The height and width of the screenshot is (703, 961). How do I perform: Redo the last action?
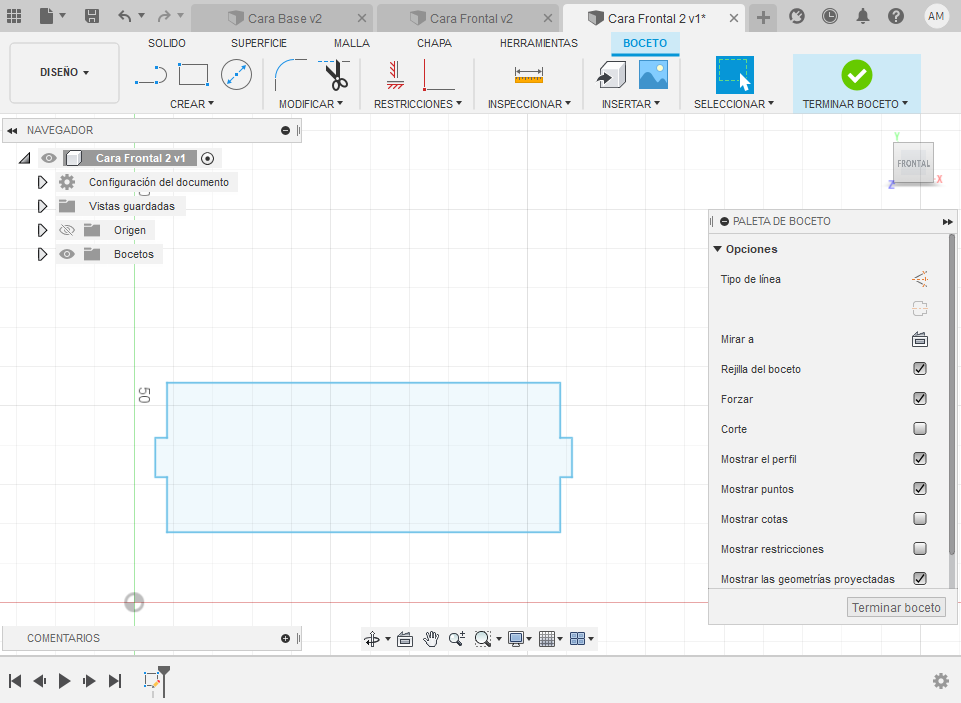click(164, 16)
